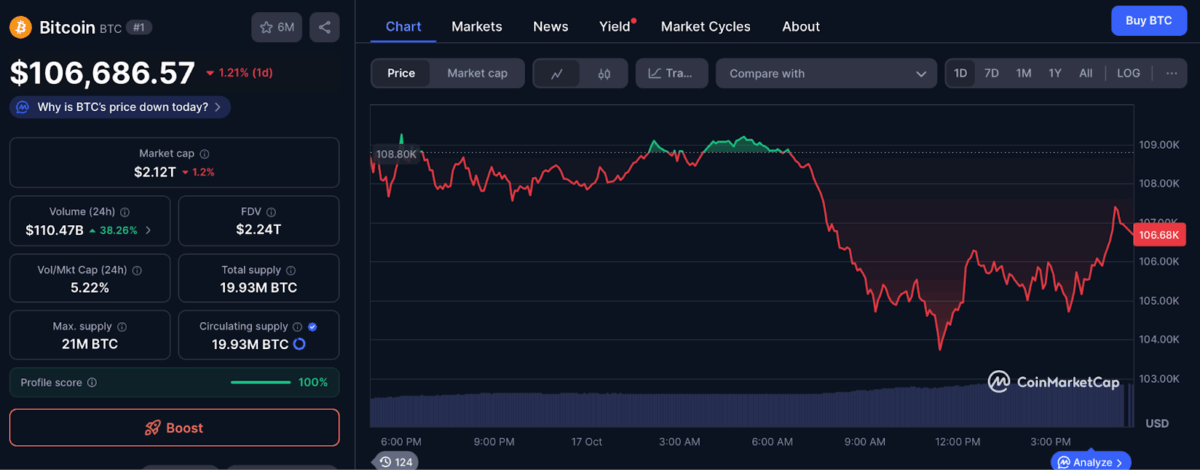Viewport: 1200px width, 470px height.
Task: Add Bitcoin to watchlist with the star button
Action: 277,27
